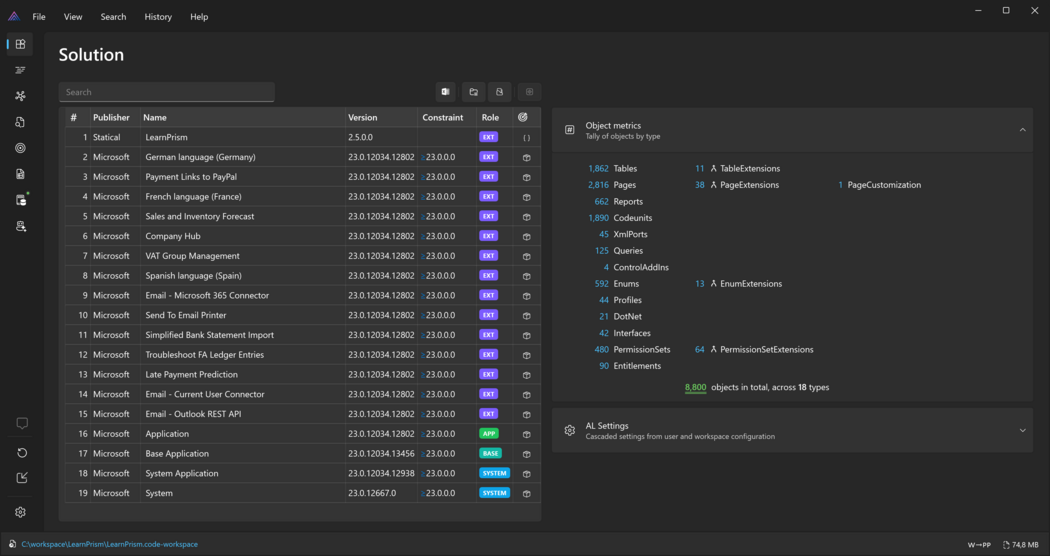Click Object metrics hash icon
Image resolution: width=1050 pixels, height=556 pixels.
(570, 130)
